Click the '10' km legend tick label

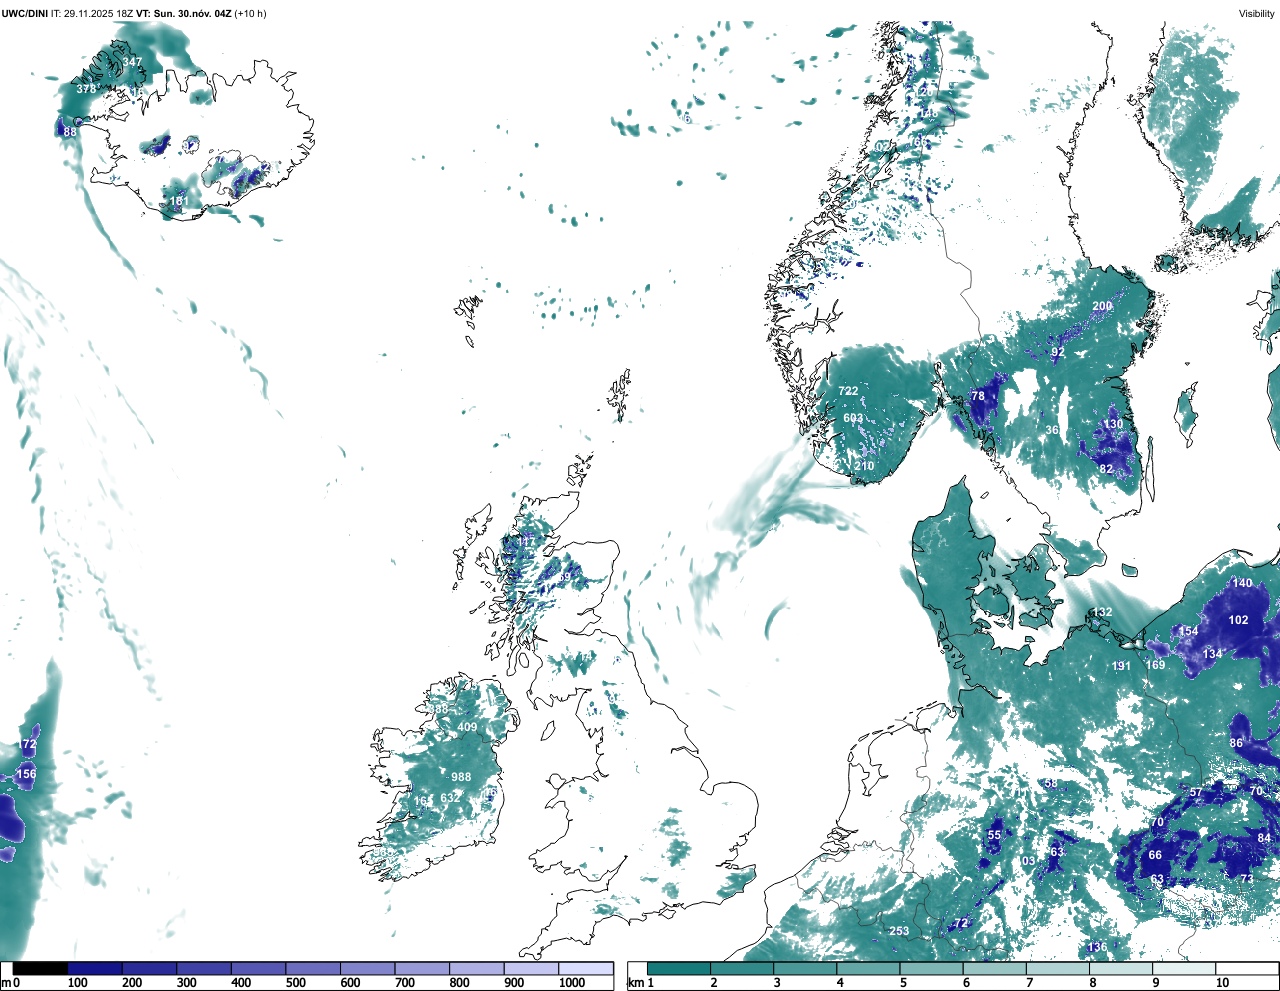click(x=1222, y=983)
